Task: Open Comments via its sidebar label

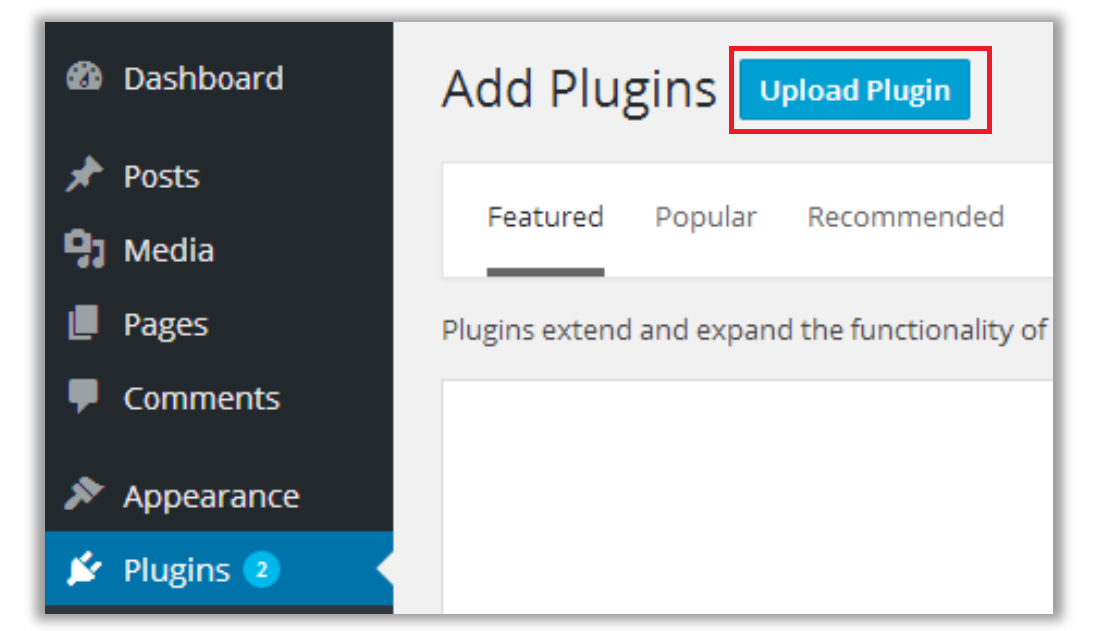Action: (x=201, y=398)
